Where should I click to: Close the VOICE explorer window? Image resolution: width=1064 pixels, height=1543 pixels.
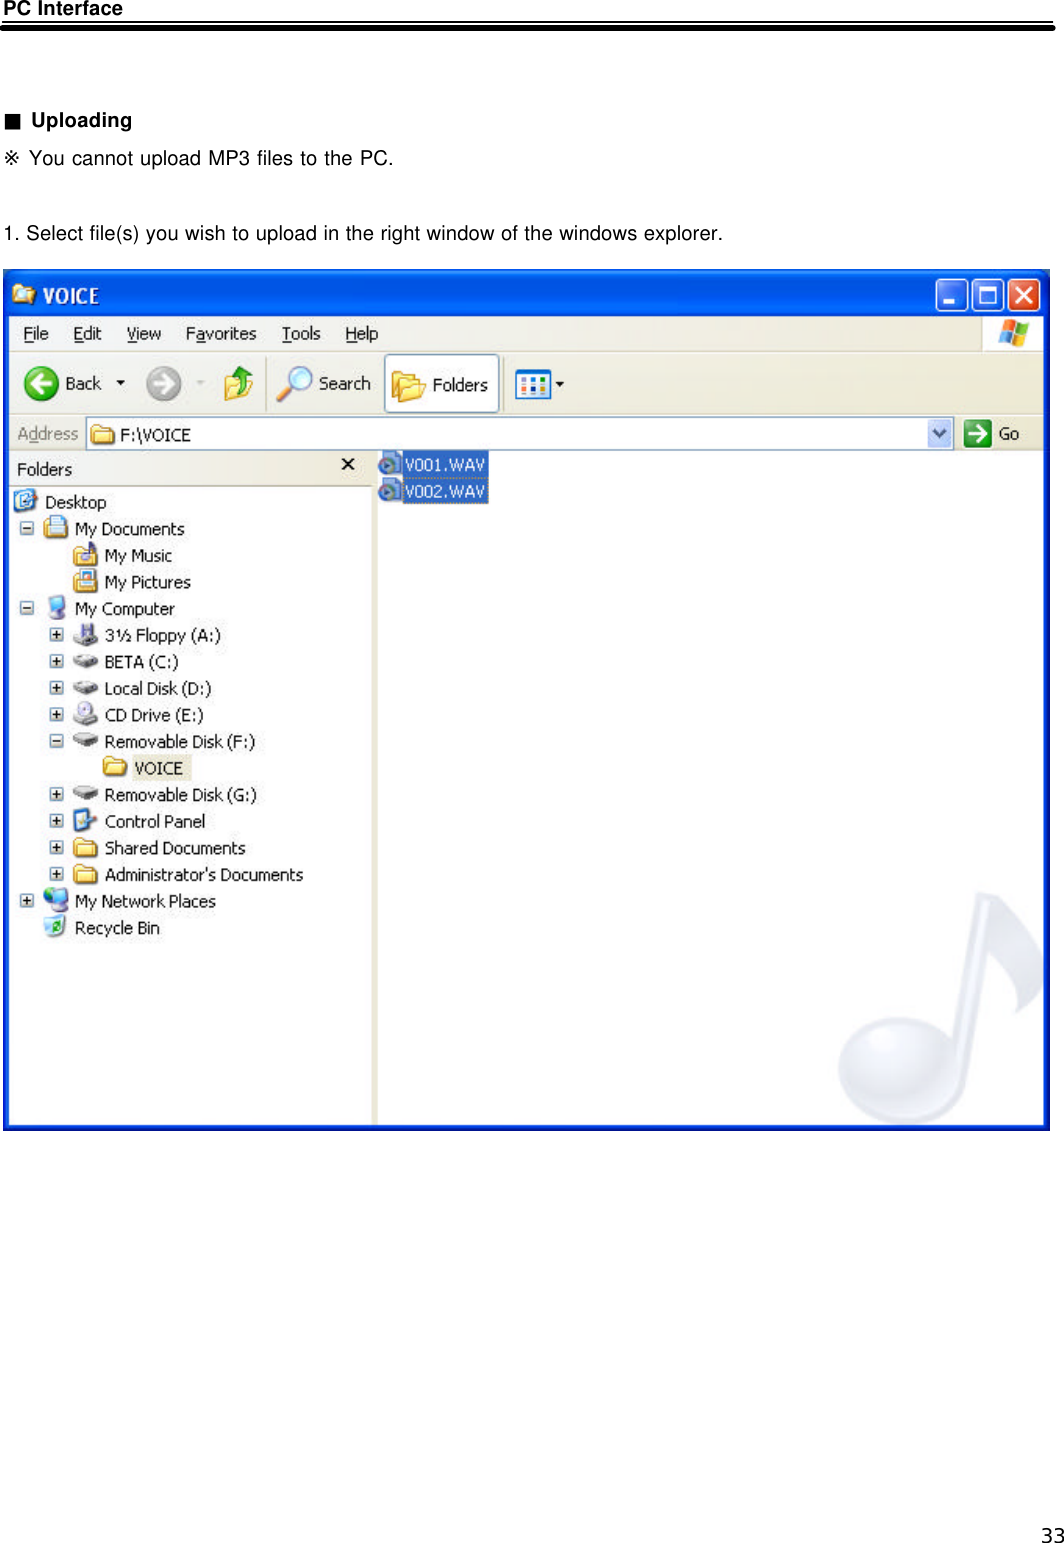1024,295
